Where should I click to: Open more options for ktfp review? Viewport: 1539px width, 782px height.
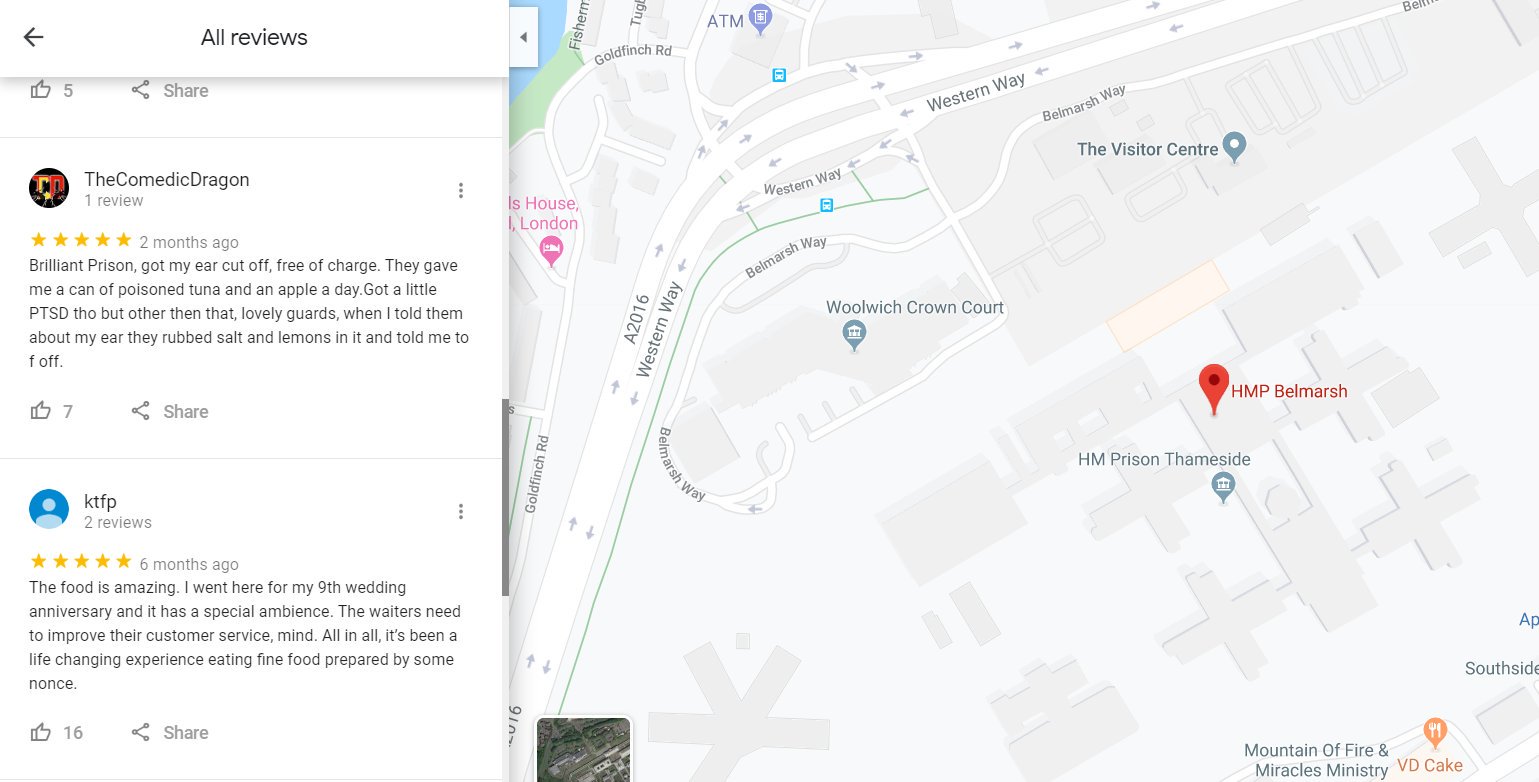tap(461, 512)
